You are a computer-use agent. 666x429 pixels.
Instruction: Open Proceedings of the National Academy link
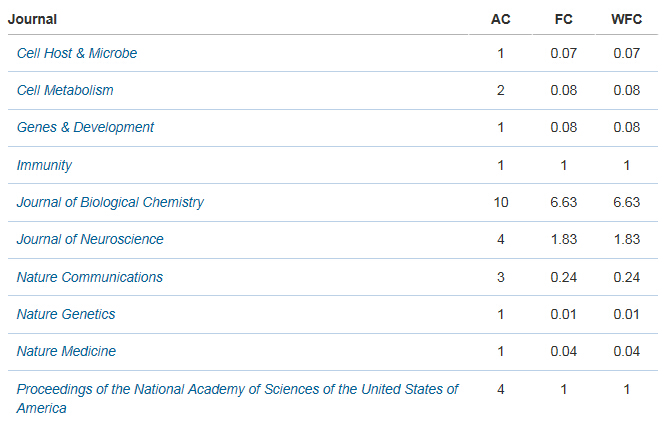tap(237, 398)
